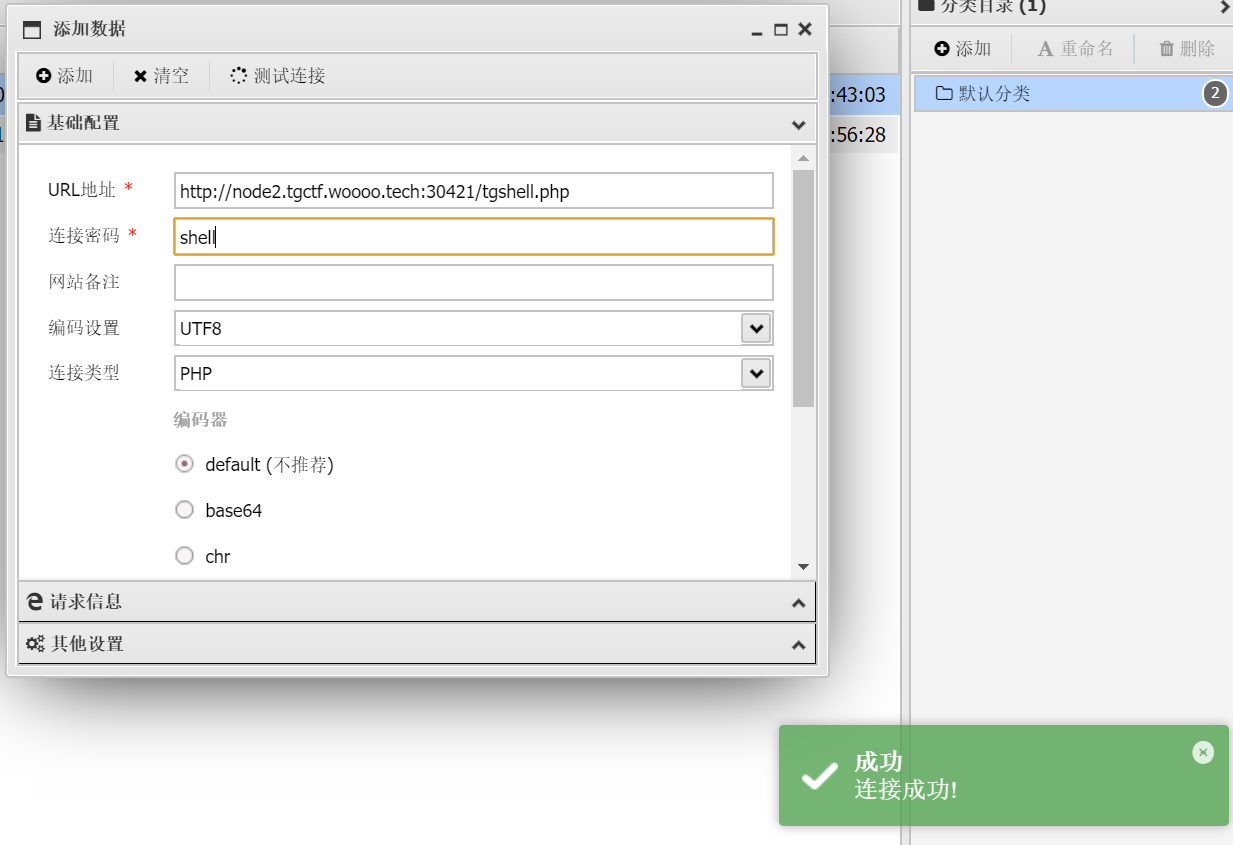The height and width of the screenshot is (845, 1233).
Task: Click the 网站备注 input field
Action: coord(473,282)
